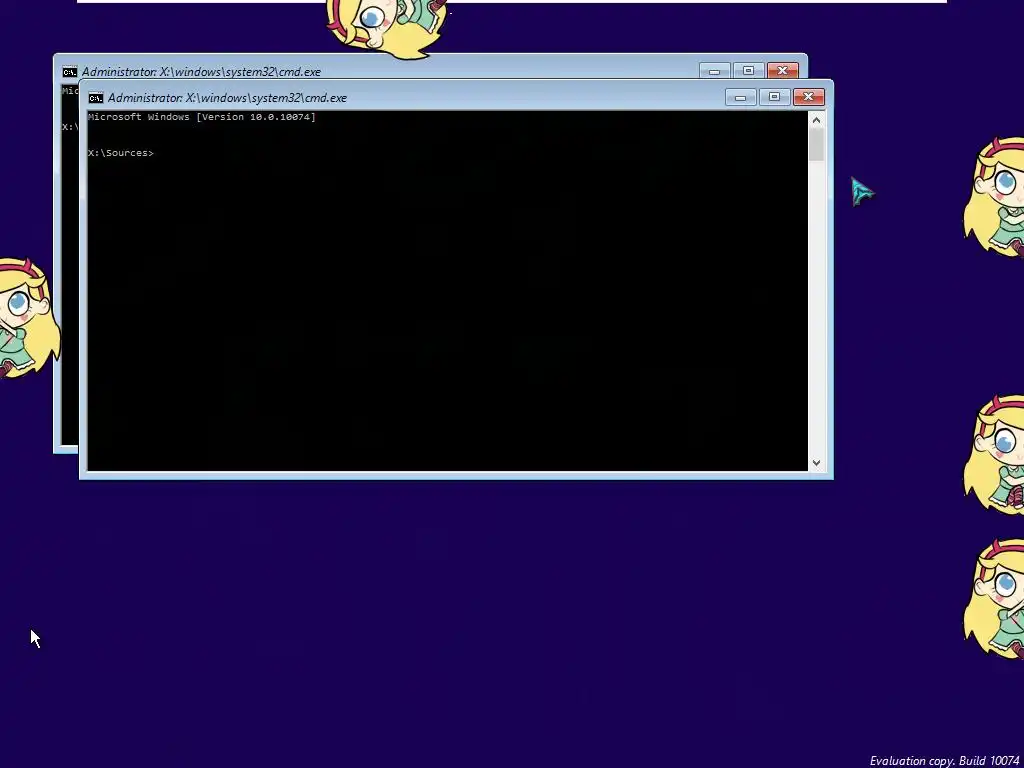Click the cmd icon in front window title bar
The width and height of the screenshot is (1024, 768).
click(95, 98)
